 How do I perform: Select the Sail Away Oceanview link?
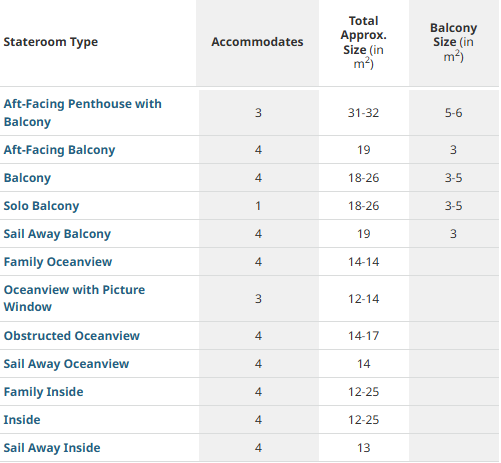pyautogui.click(x=66, y=364)
